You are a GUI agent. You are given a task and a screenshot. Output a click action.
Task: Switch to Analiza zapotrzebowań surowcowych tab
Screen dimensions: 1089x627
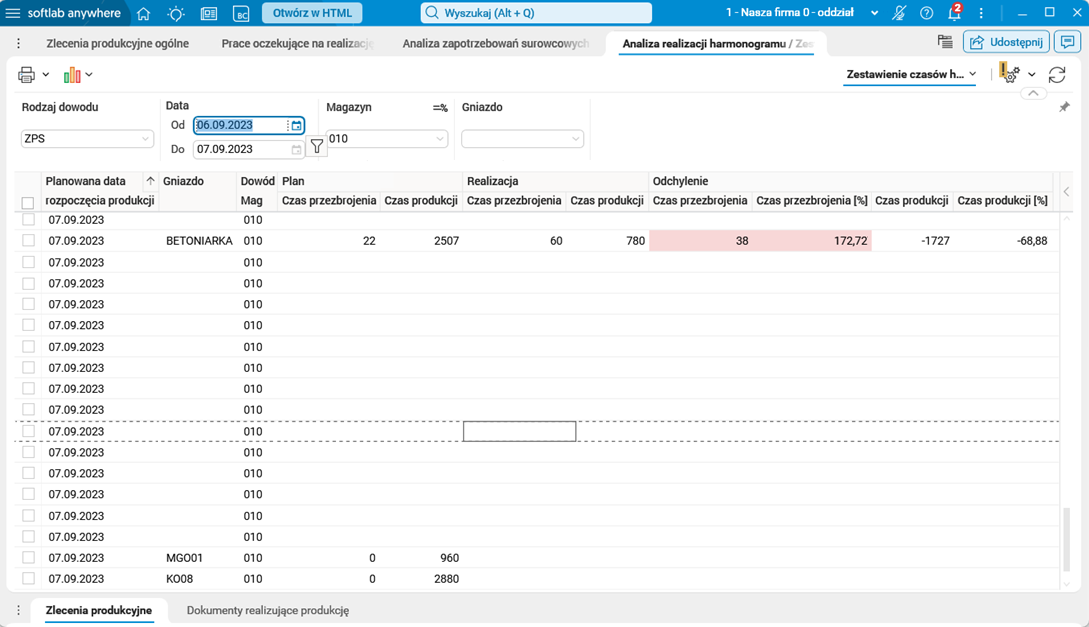pyautogui.click(x=496, y=43)
